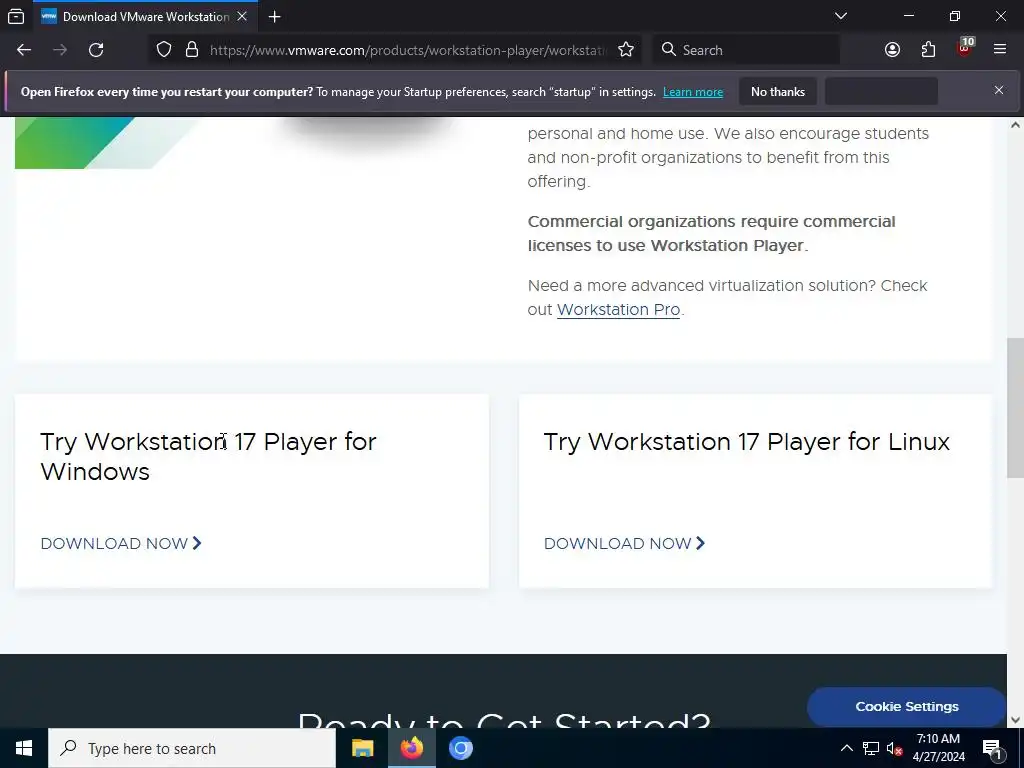Open the blue circular browser taskbar icon
This screenshot has width=1024, height=768.
pos(460,748)
